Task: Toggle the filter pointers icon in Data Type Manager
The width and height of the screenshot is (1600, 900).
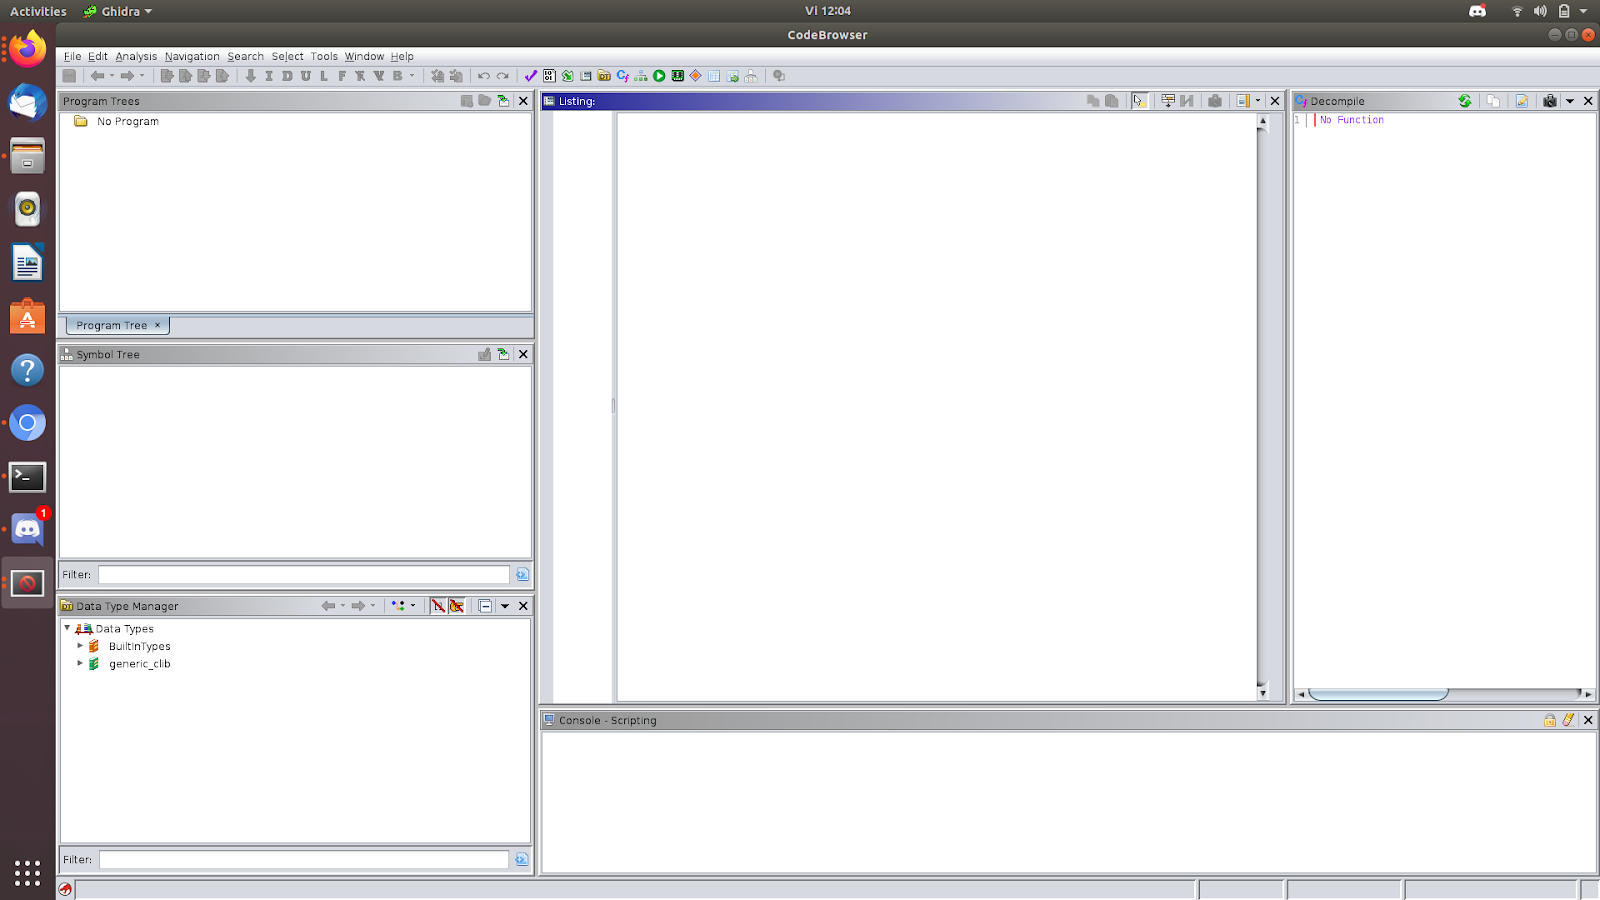Action: click(457, 606)
